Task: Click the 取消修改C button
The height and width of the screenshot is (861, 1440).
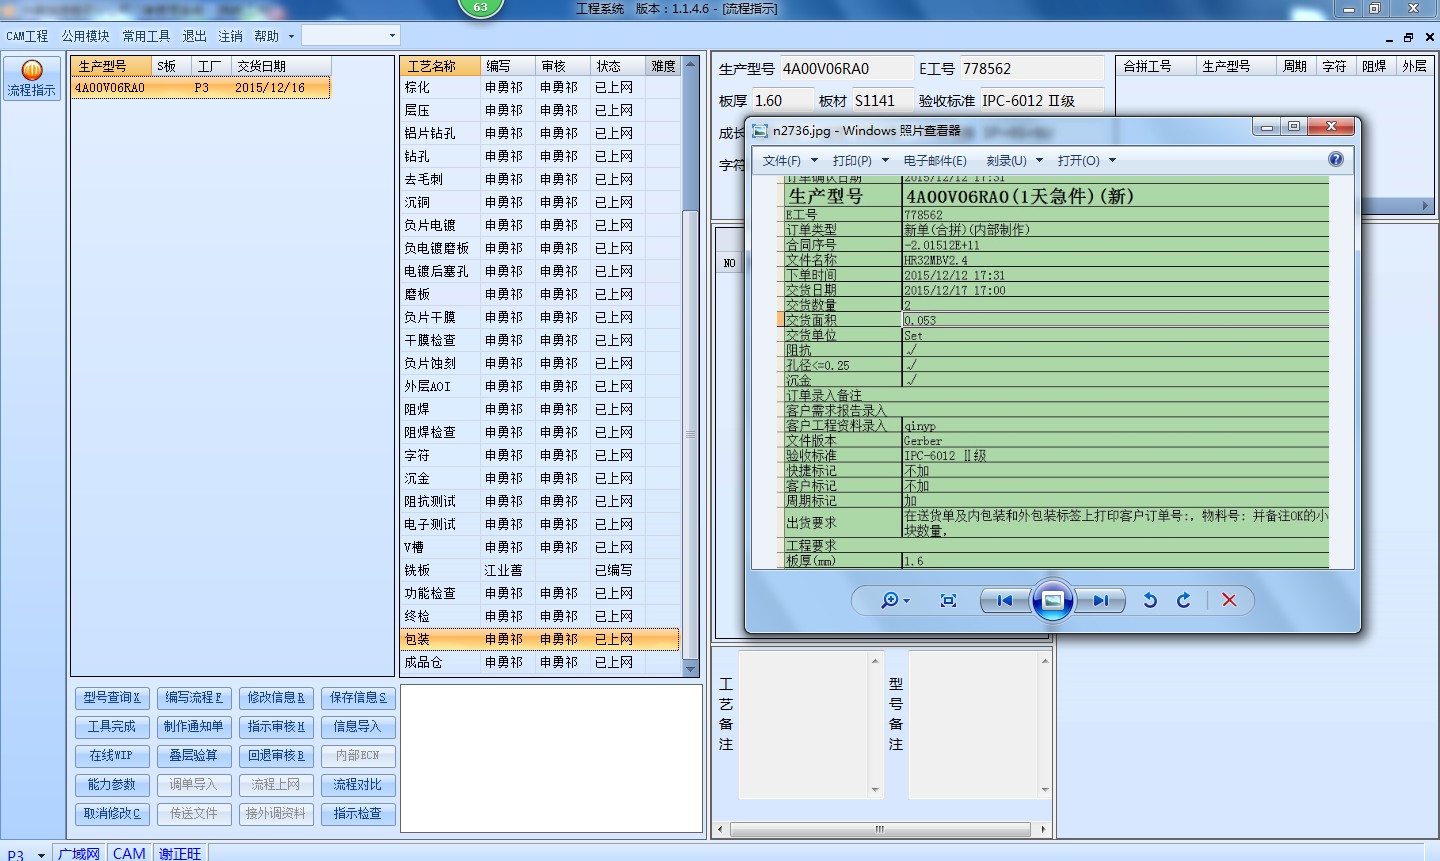Action: [x=112, y=814]
